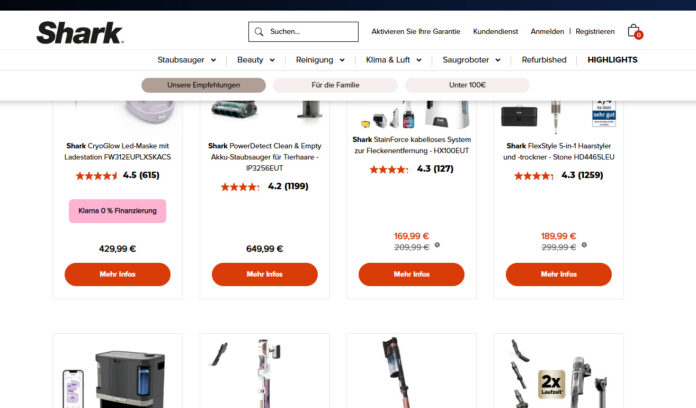Screen dimensions: 696x408
Task: Click into the Suchen search field
Action: click(x=303, y=32)
